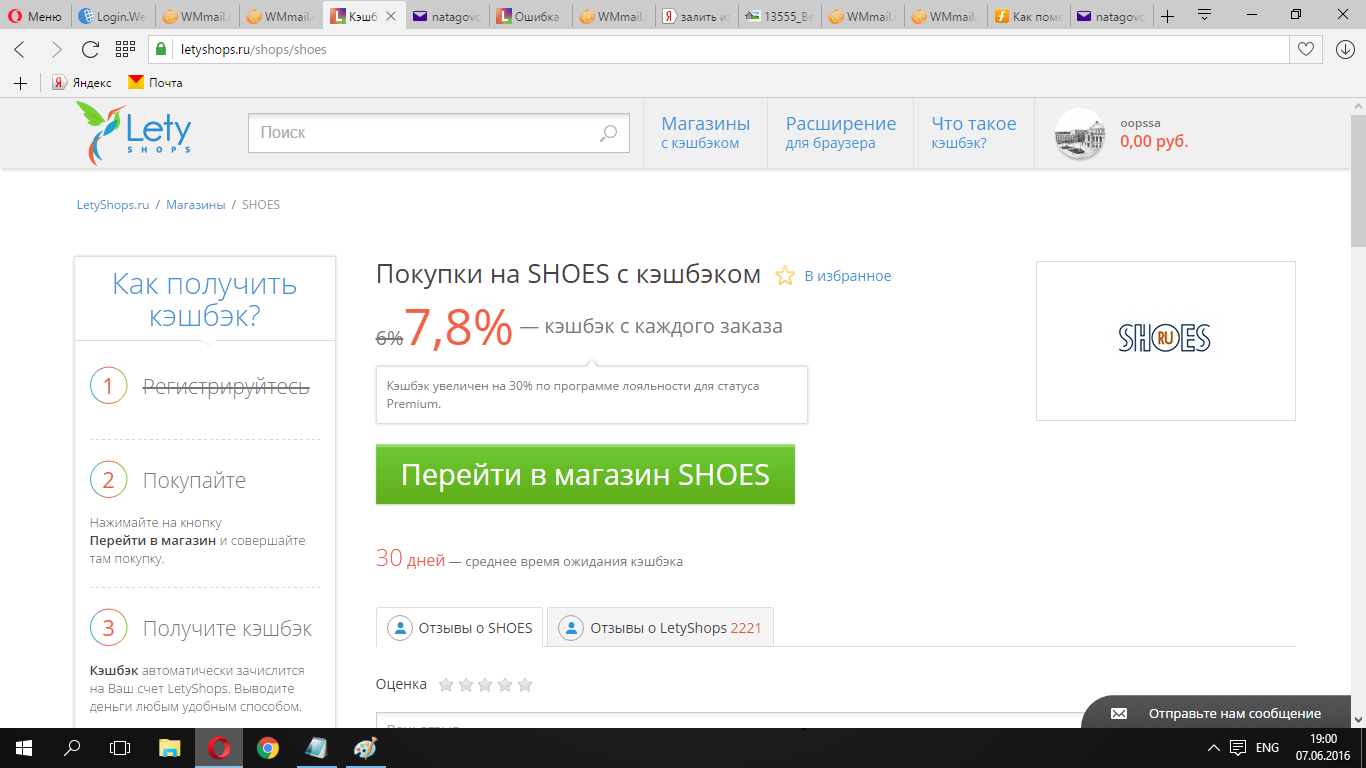Screen dimensions: 1366x768
Task: Click the envelope icon in chat widget
Action: (1119, 713)
